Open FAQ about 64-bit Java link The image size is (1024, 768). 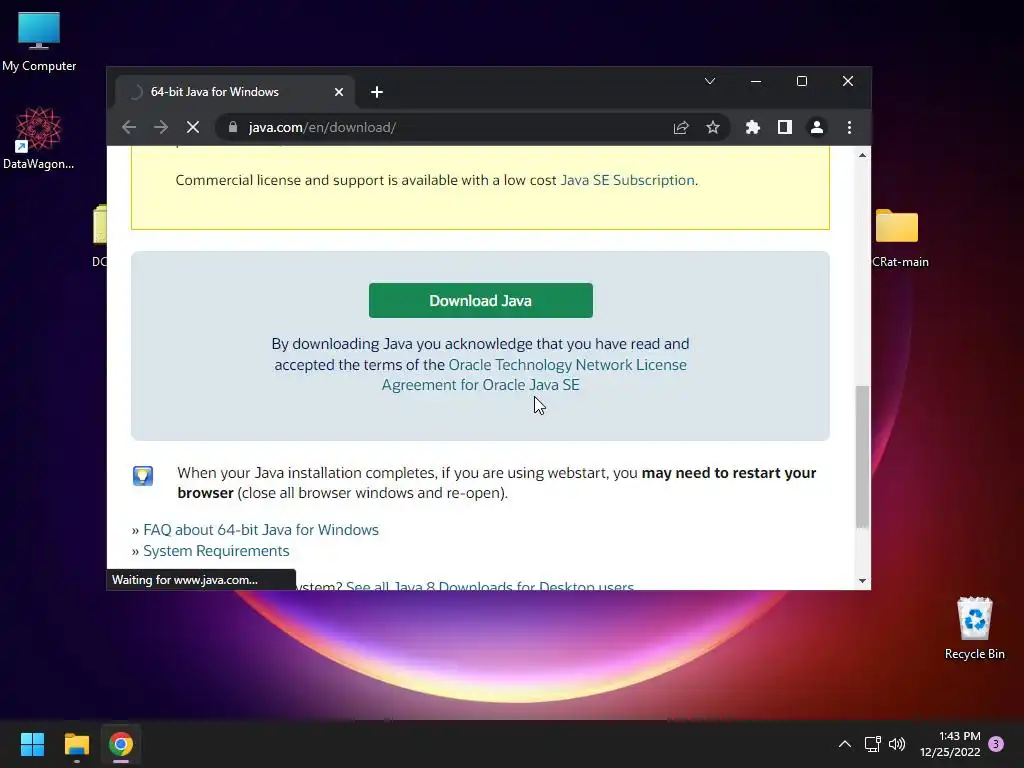coord(261,530)
